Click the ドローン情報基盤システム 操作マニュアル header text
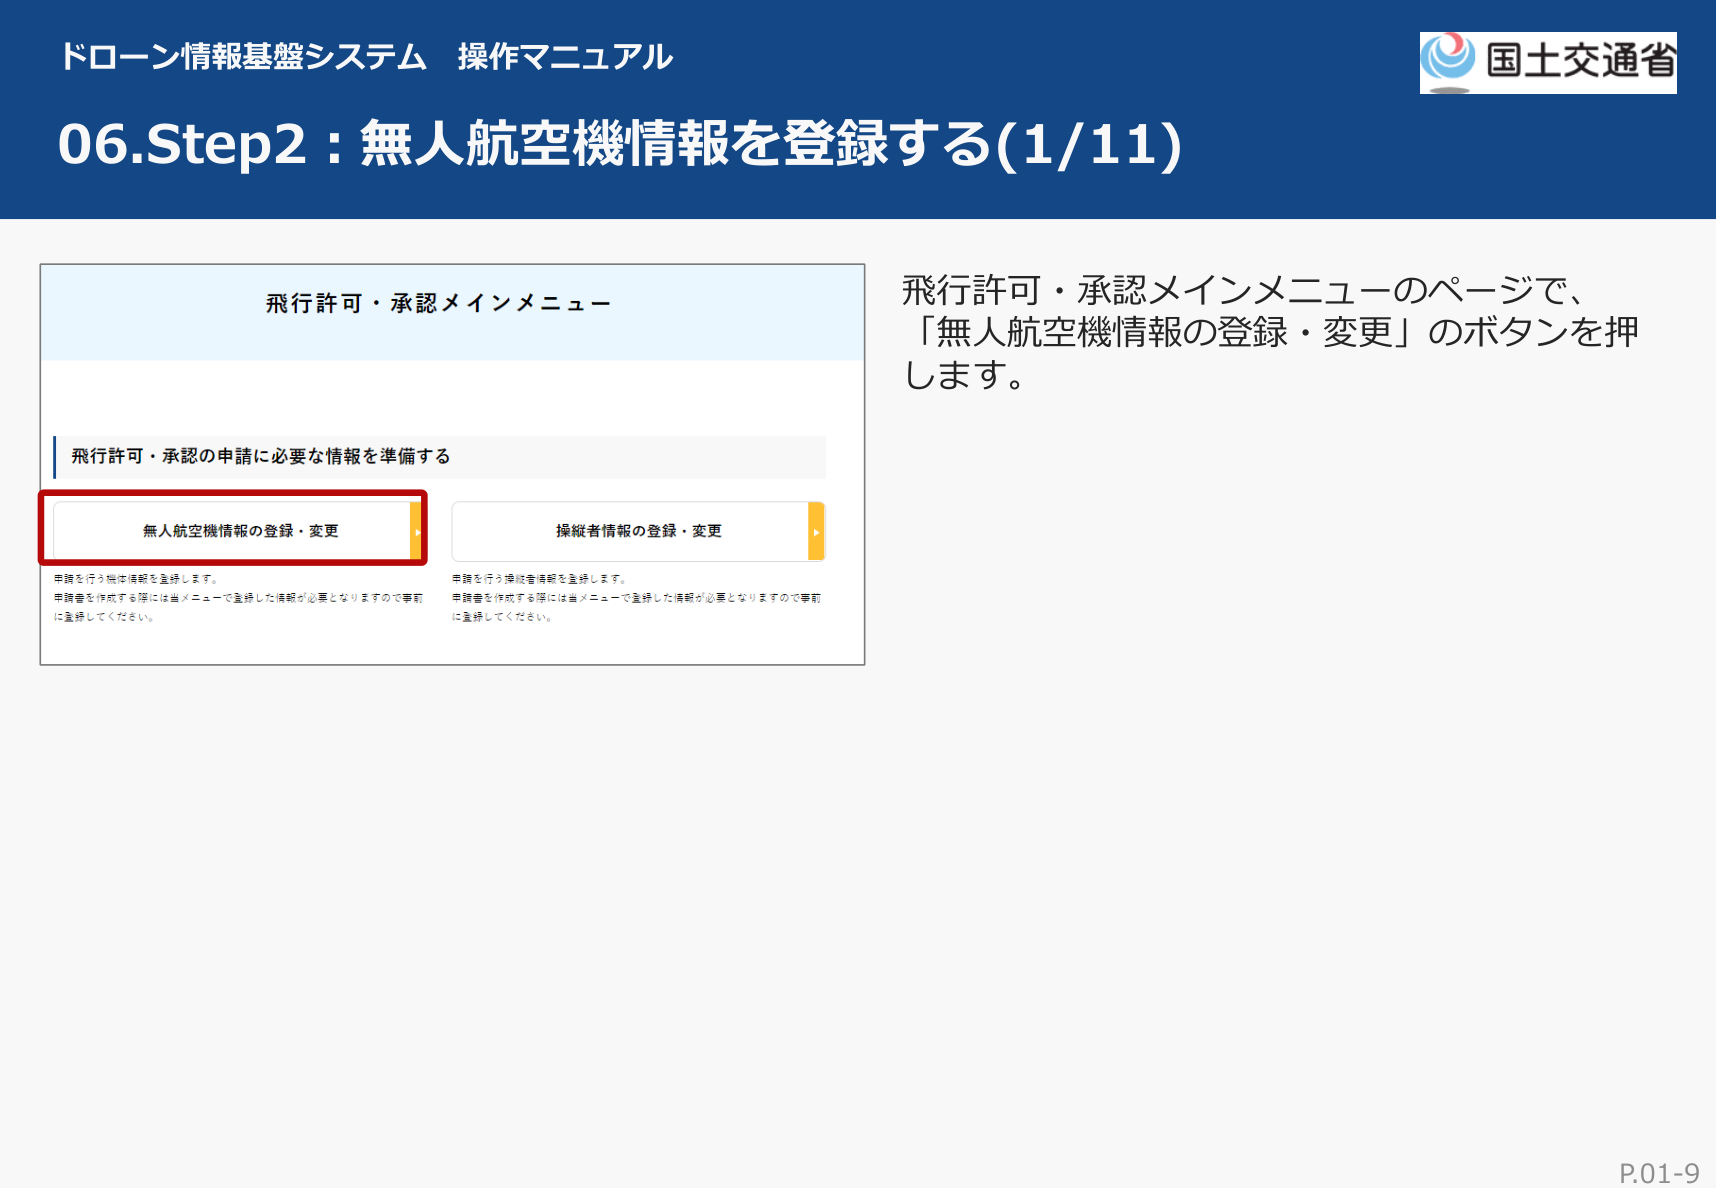 pyautogui.click(x=366, y=57)
